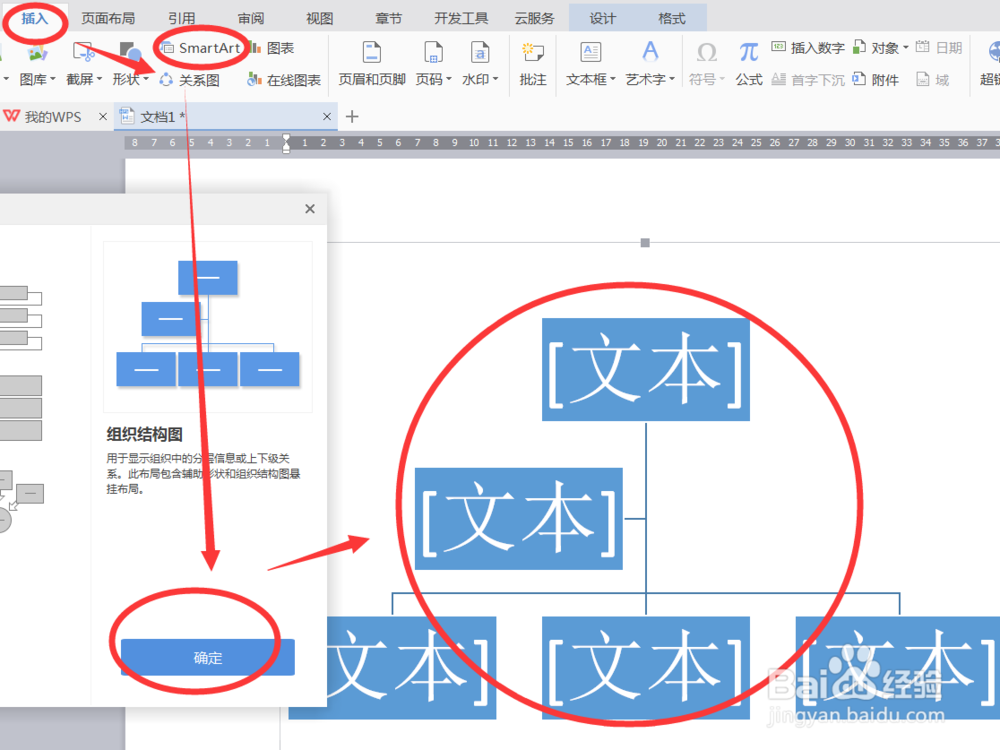Expand the 符号 dropdown arrow

coord(723,79)
